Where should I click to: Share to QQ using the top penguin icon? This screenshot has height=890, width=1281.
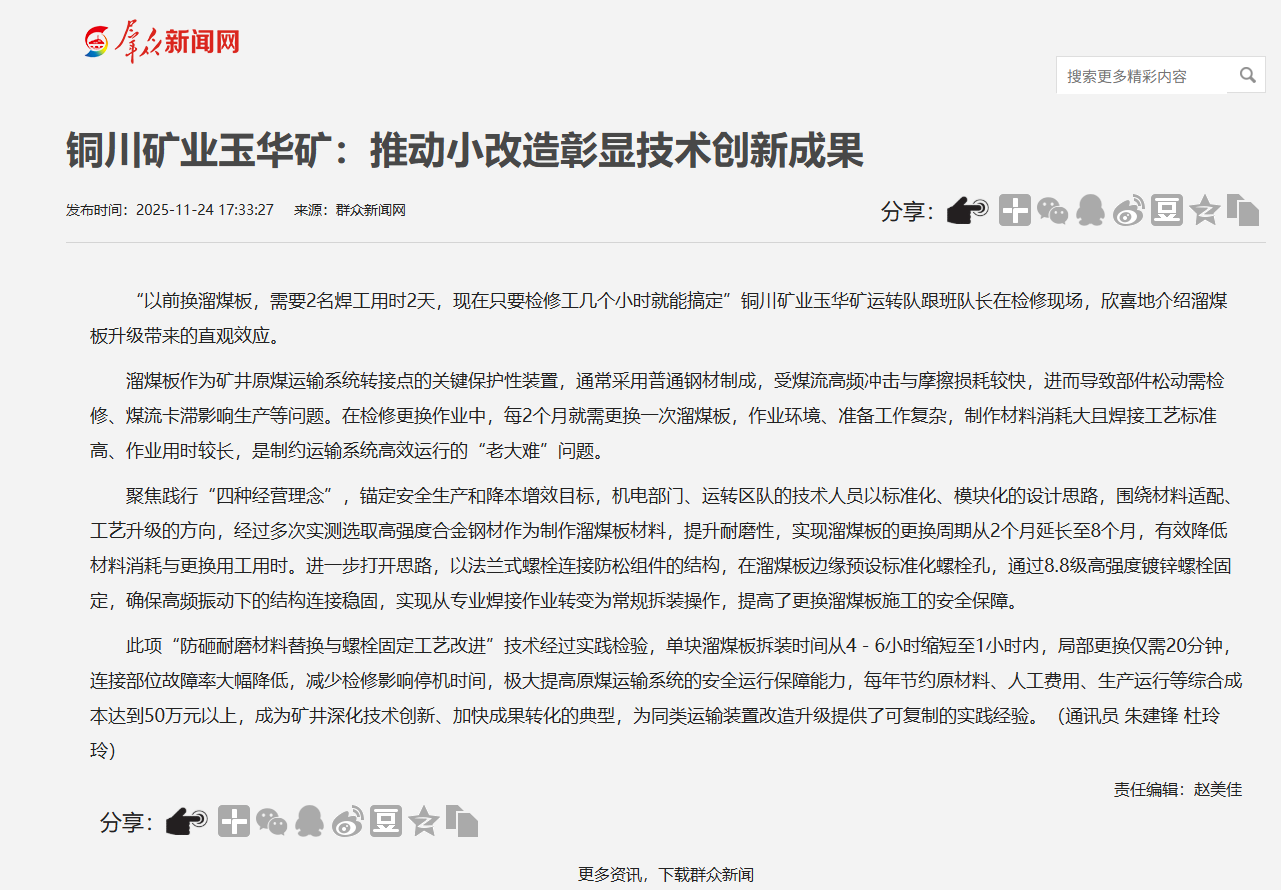point(1090,210)
